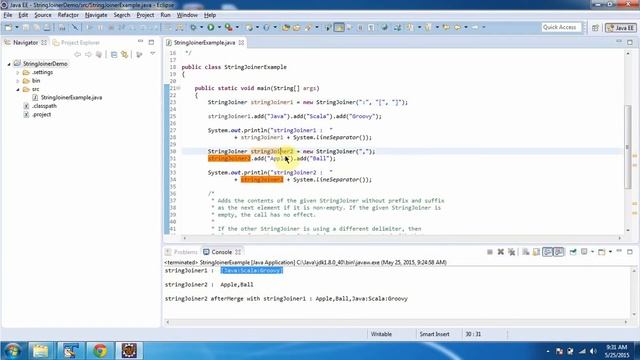This screenshot has width=640, height=360.
Task: Click the Print toolbar icon
Action: (47, 27)
